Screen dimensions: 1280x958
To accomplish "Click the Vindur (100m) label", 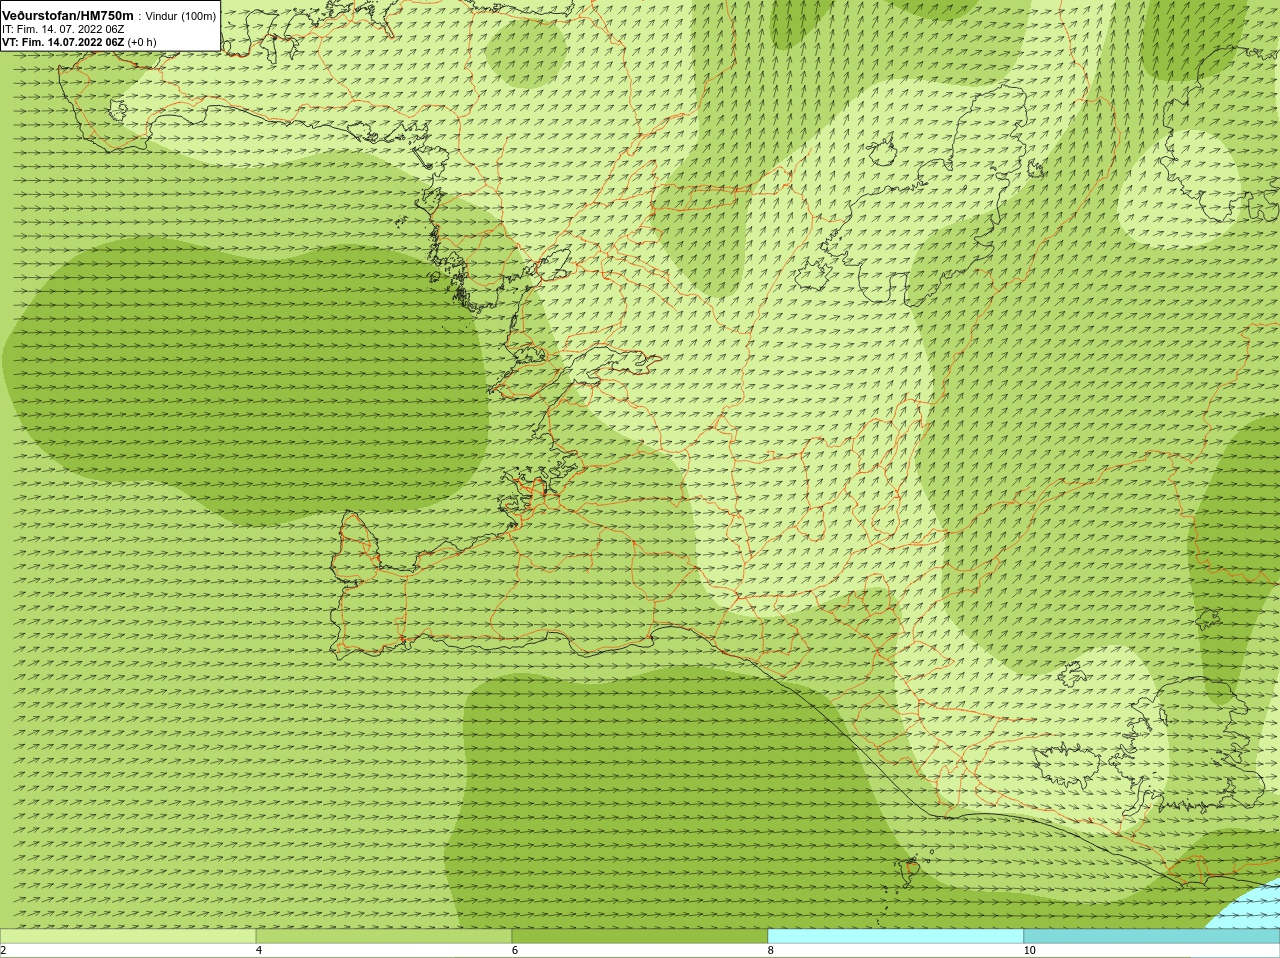I will click(181, 16).
